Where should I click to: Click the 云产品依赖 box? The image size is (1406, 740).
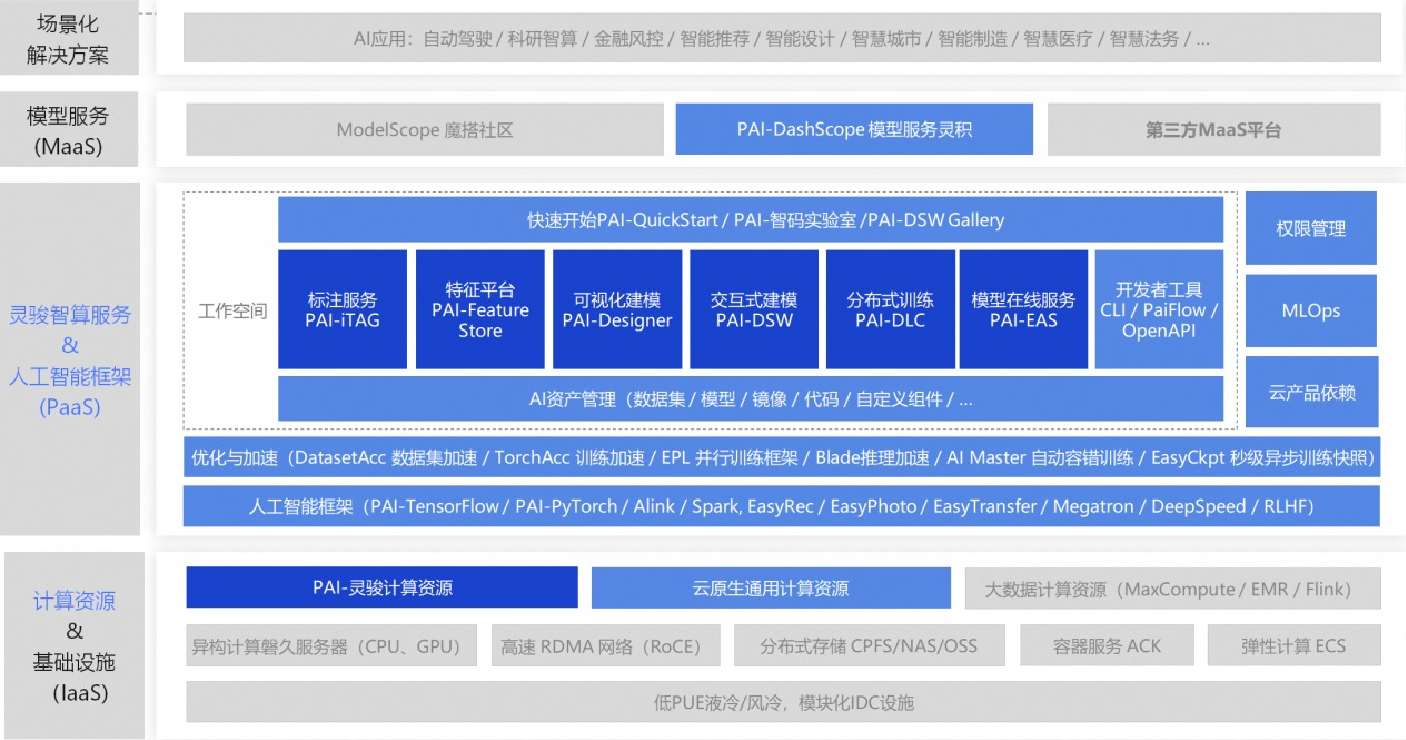(1311, 392)
